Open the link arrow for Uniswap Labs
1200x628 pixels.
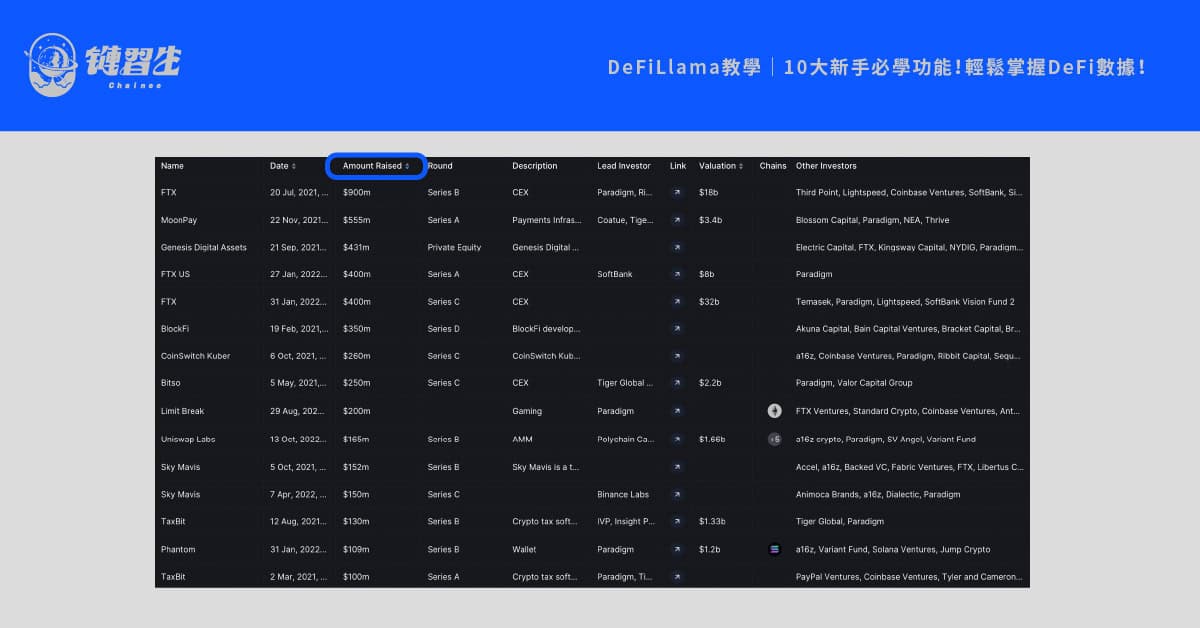[x=677, y=439]
